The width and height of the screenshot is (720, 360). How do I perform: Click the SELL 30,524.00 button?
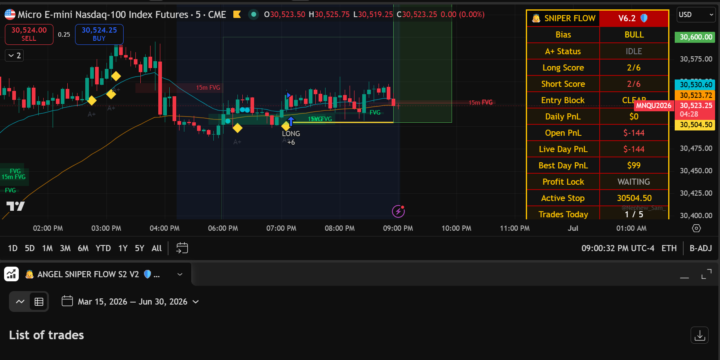(29, 34)
